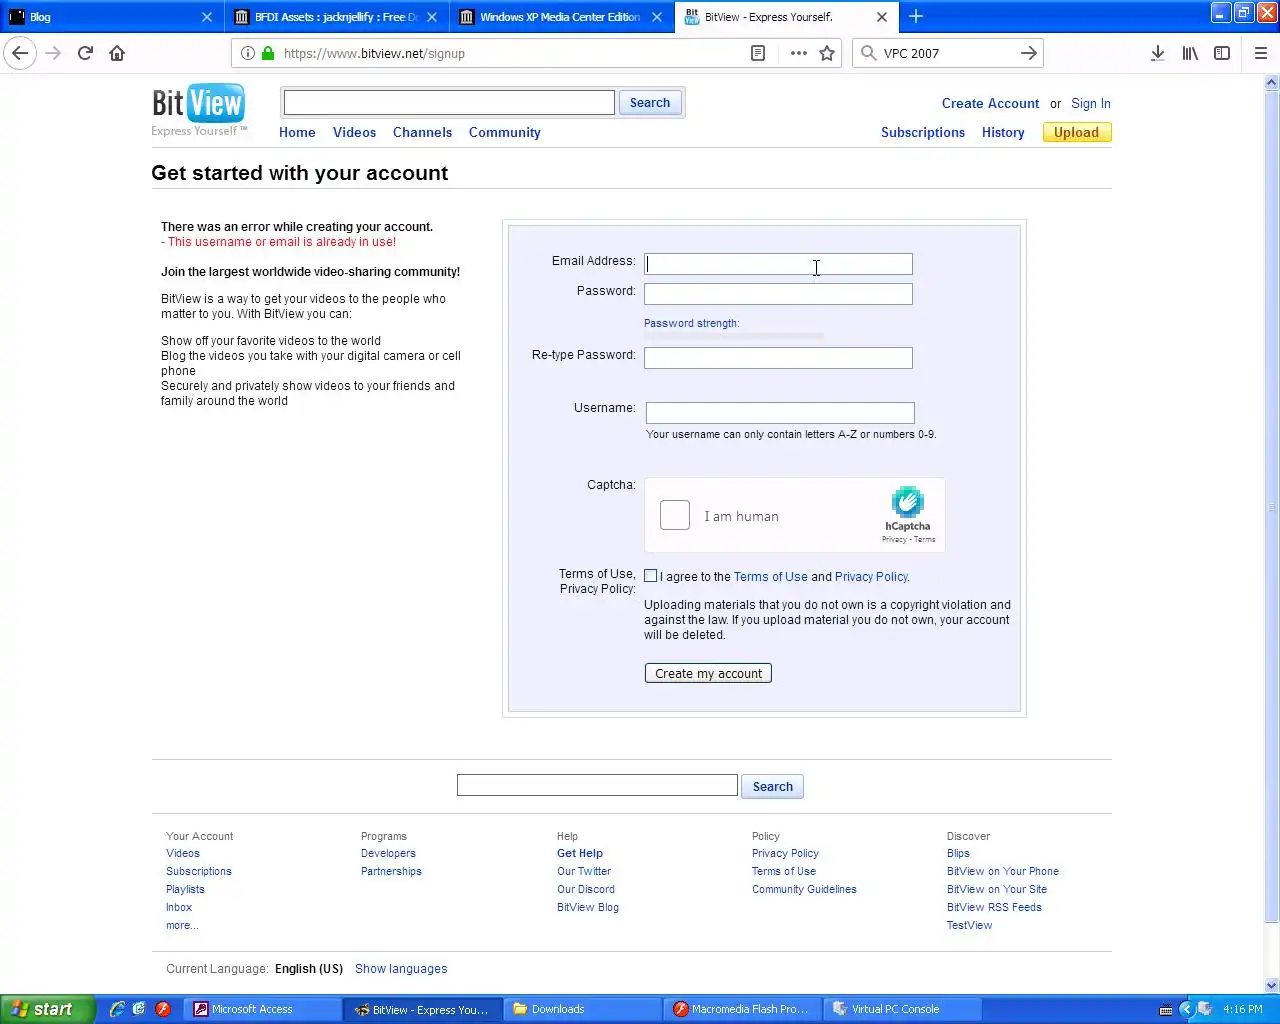Viewport: 1280px width, 1024px height.
Task: Launch Internet Explorer from quick launch
Action: point(117,1009)
